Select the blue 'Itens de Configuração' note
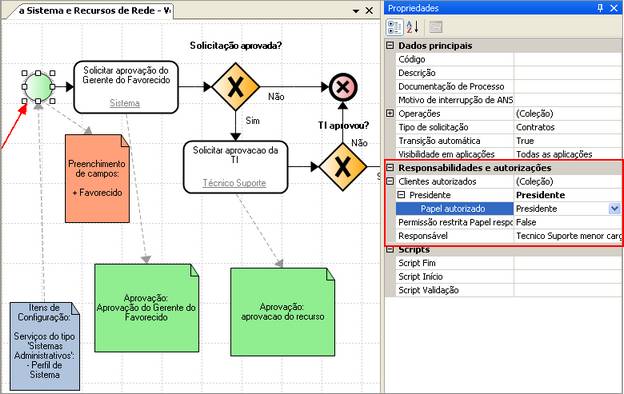This screenshot has width=624, height=394. click(x=45, y=346)
